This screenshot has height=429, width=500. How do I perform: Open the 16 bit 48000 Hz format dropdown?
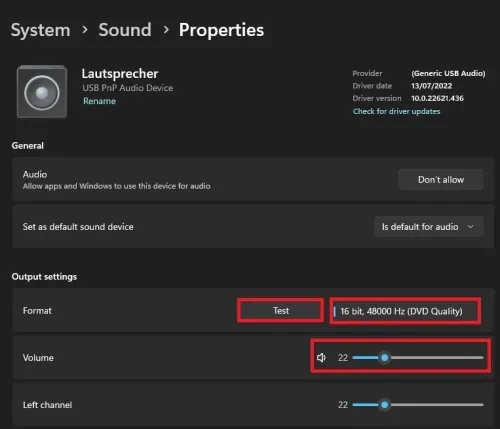coord(405,311)
